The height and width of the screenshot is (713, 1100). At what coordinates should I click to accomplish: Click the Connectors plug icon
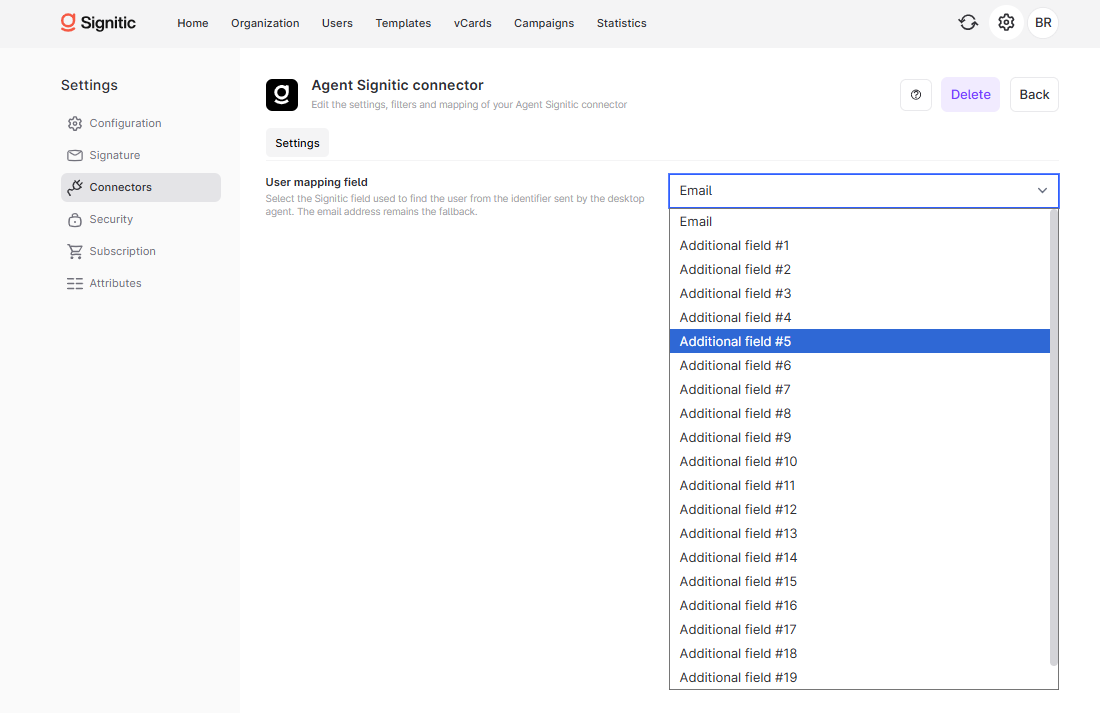(x=75, y=187)
